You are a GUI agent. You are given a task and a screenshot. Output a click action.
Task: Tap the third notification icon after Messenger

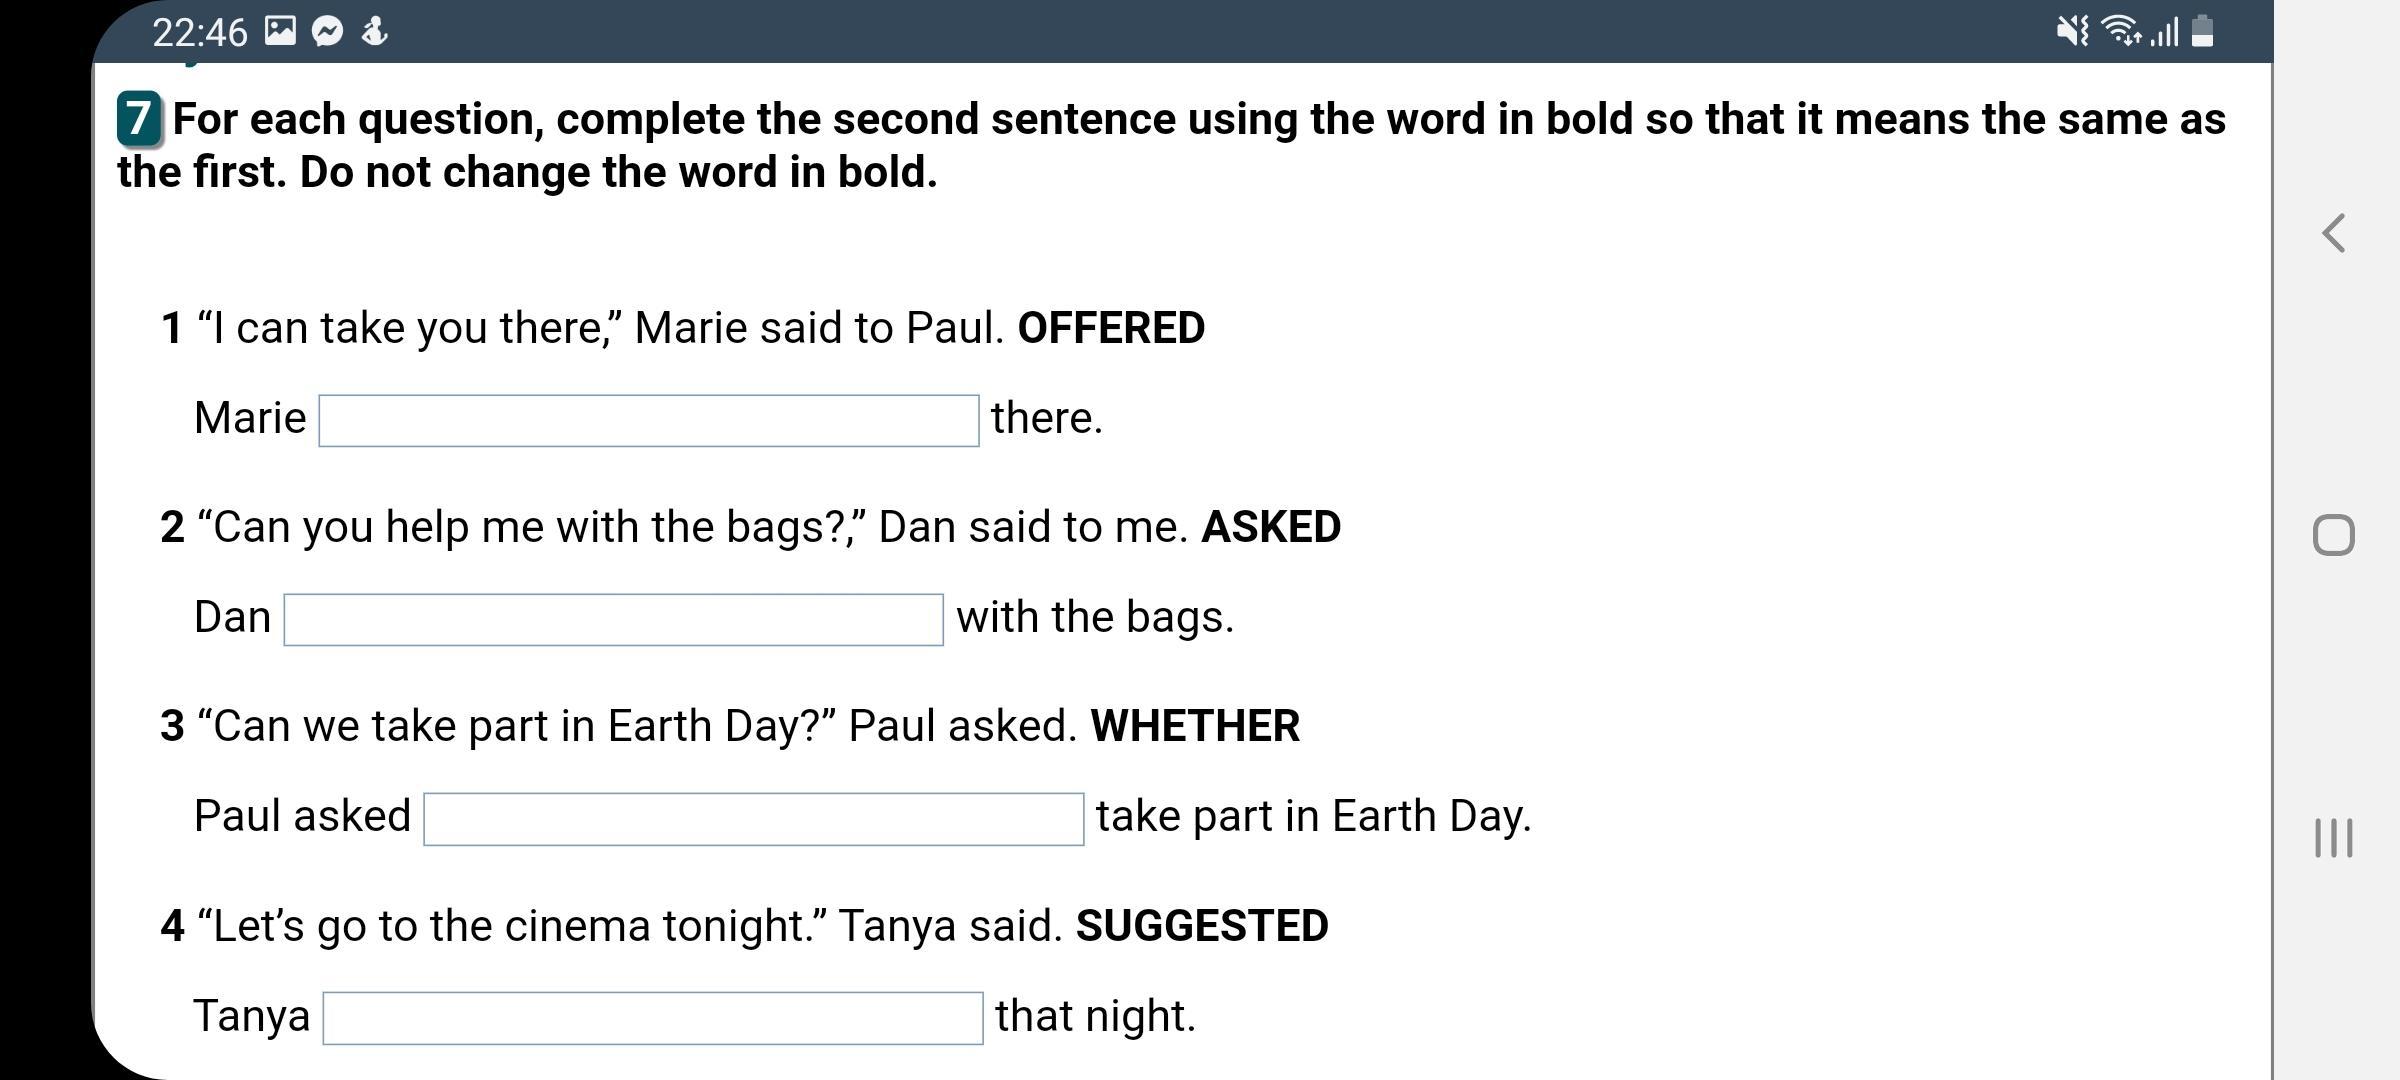(374, 32)
